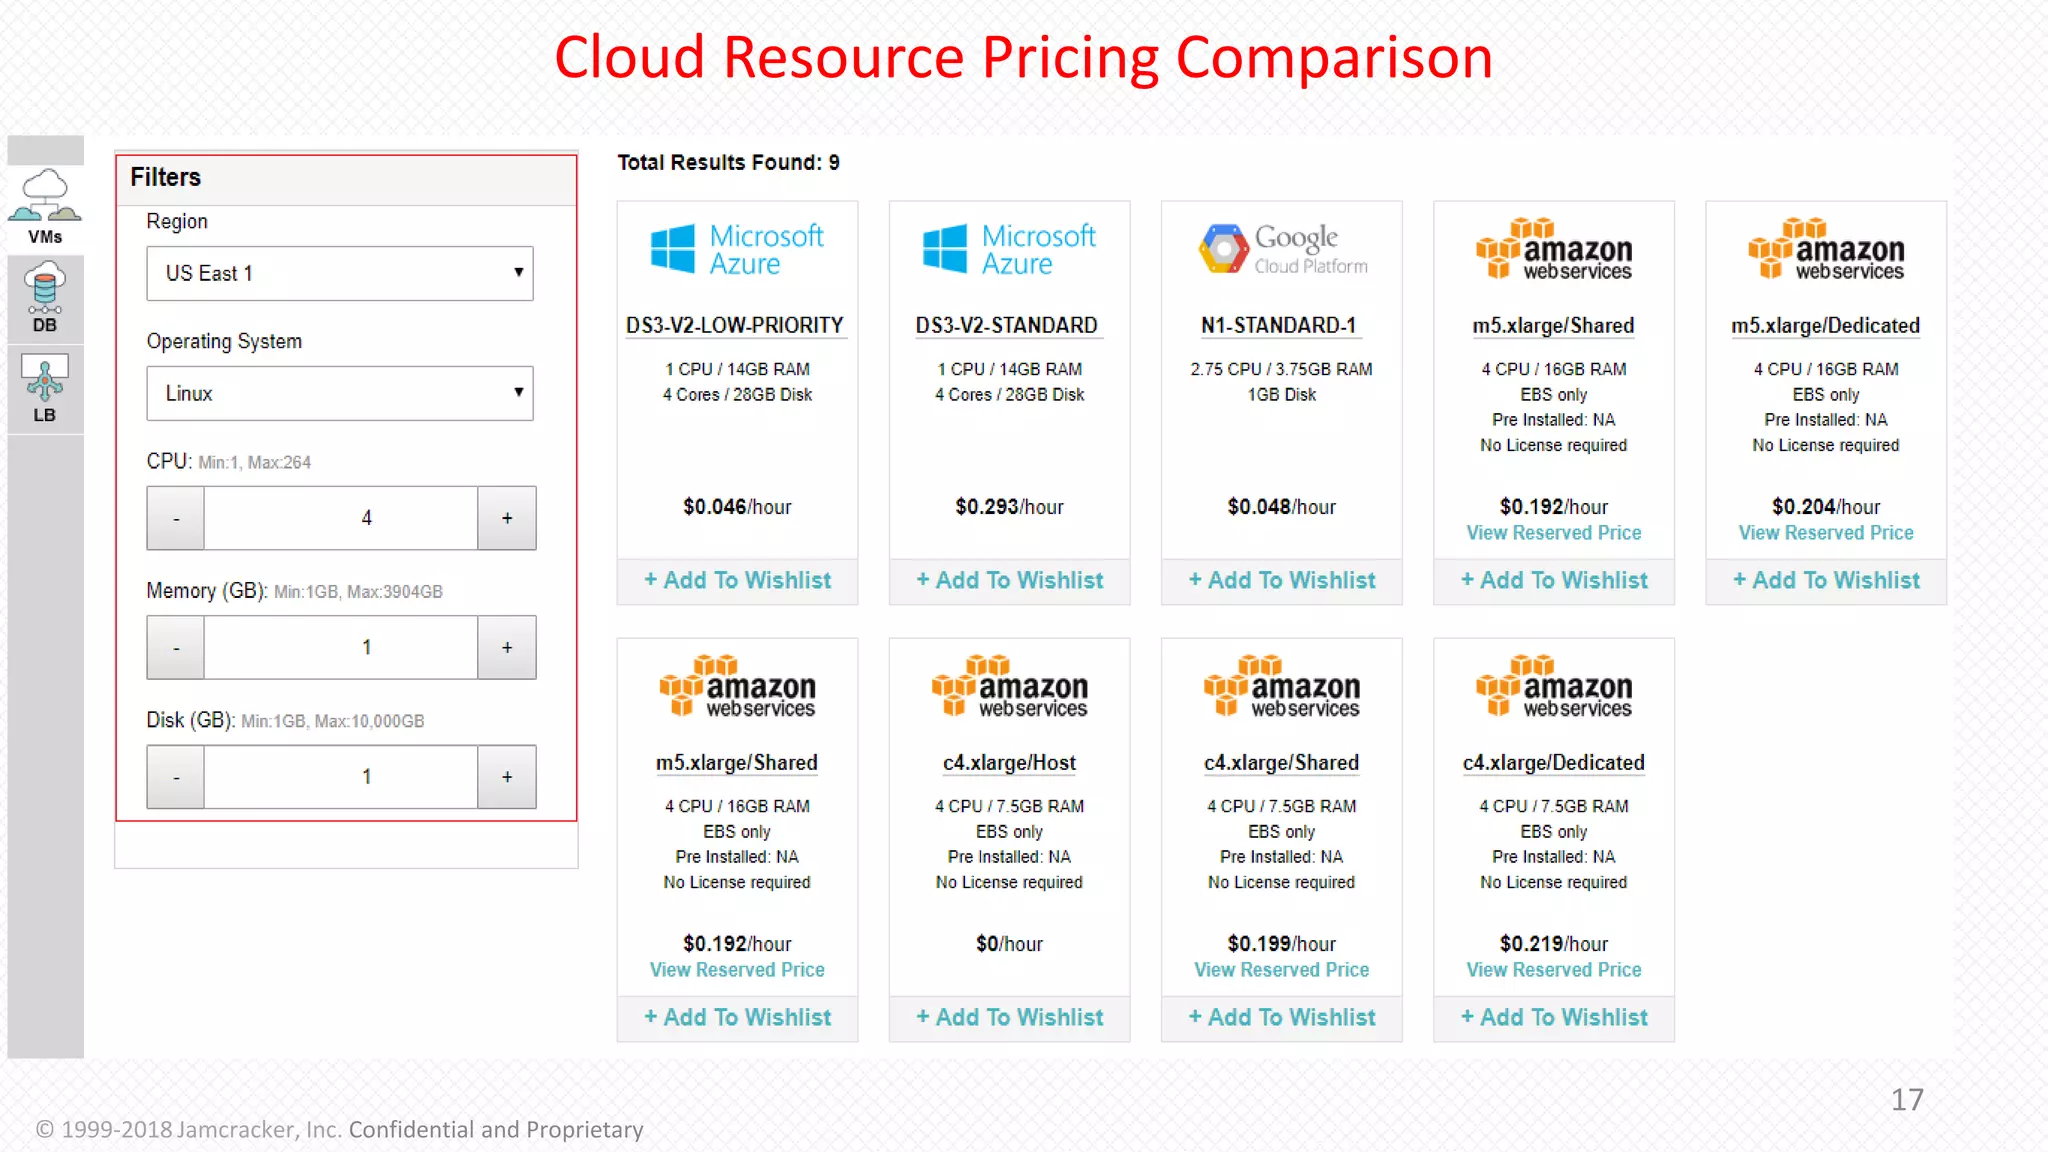Image resolution: width=2048 pixels, height=1152 pixels.
Task: Increase the CPU count with plus button
Action: 507,518
